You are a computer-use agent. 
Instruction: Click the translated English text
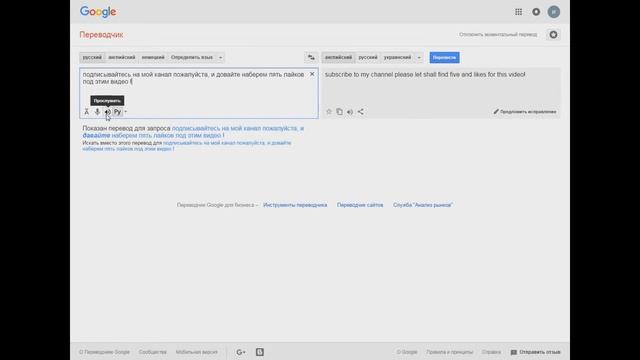pos(425,75)
